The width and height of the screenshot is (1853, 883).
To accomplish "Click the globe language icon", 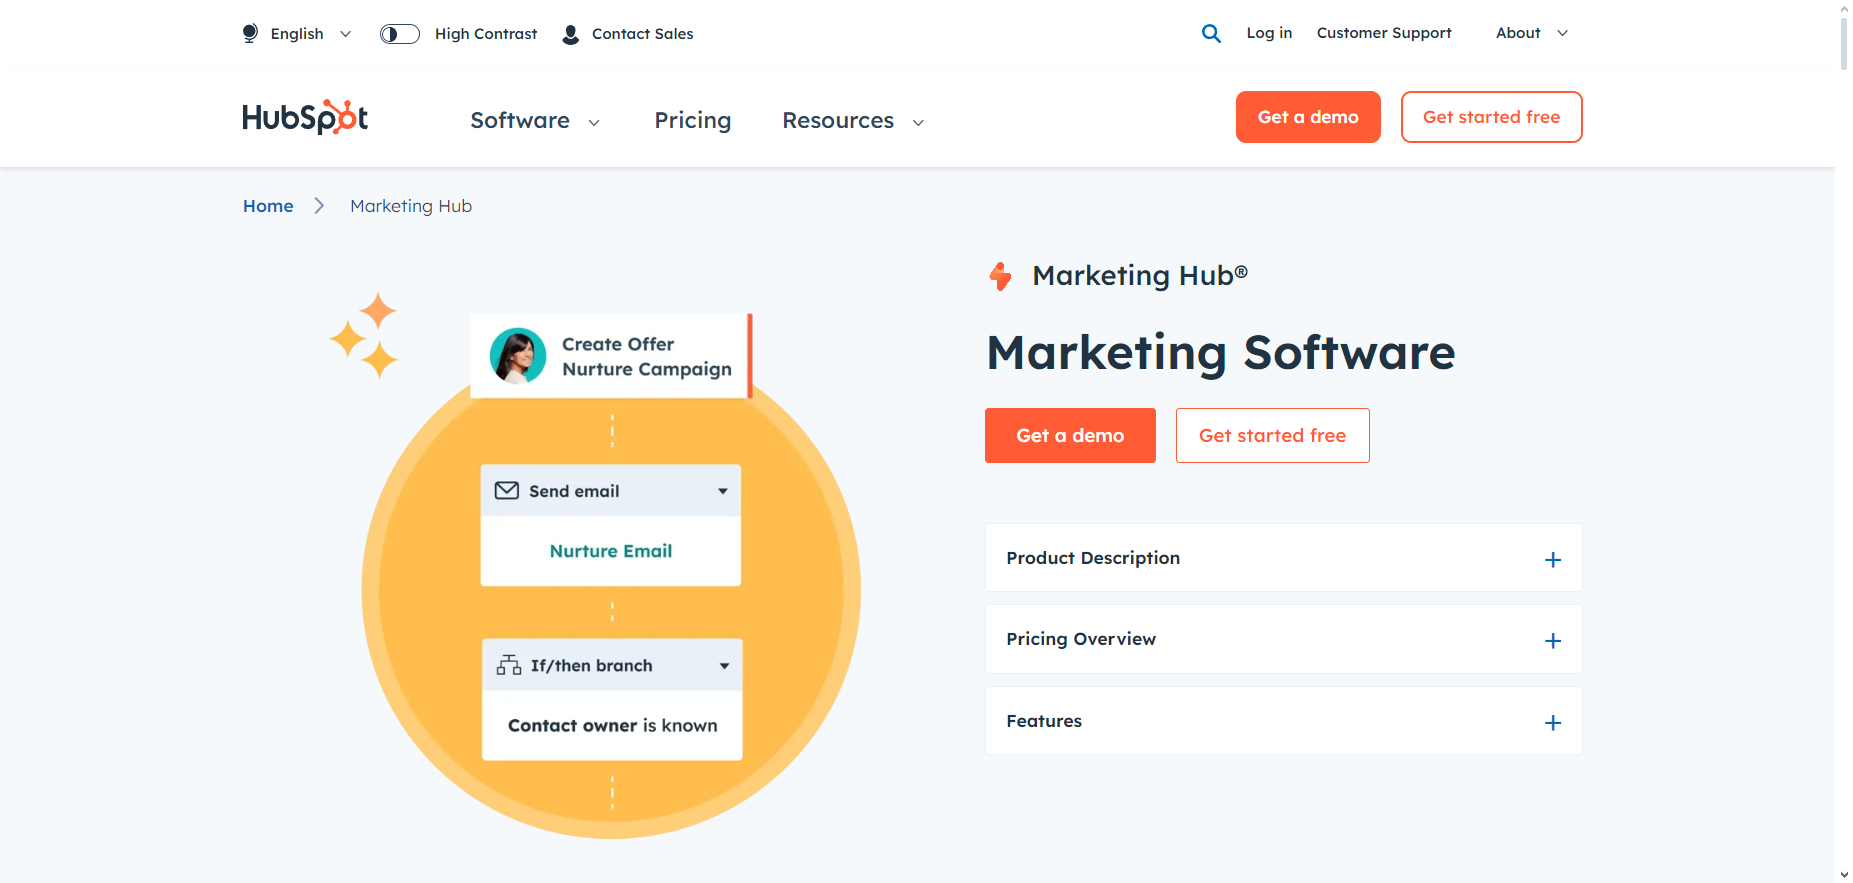I will pos(250,34).
